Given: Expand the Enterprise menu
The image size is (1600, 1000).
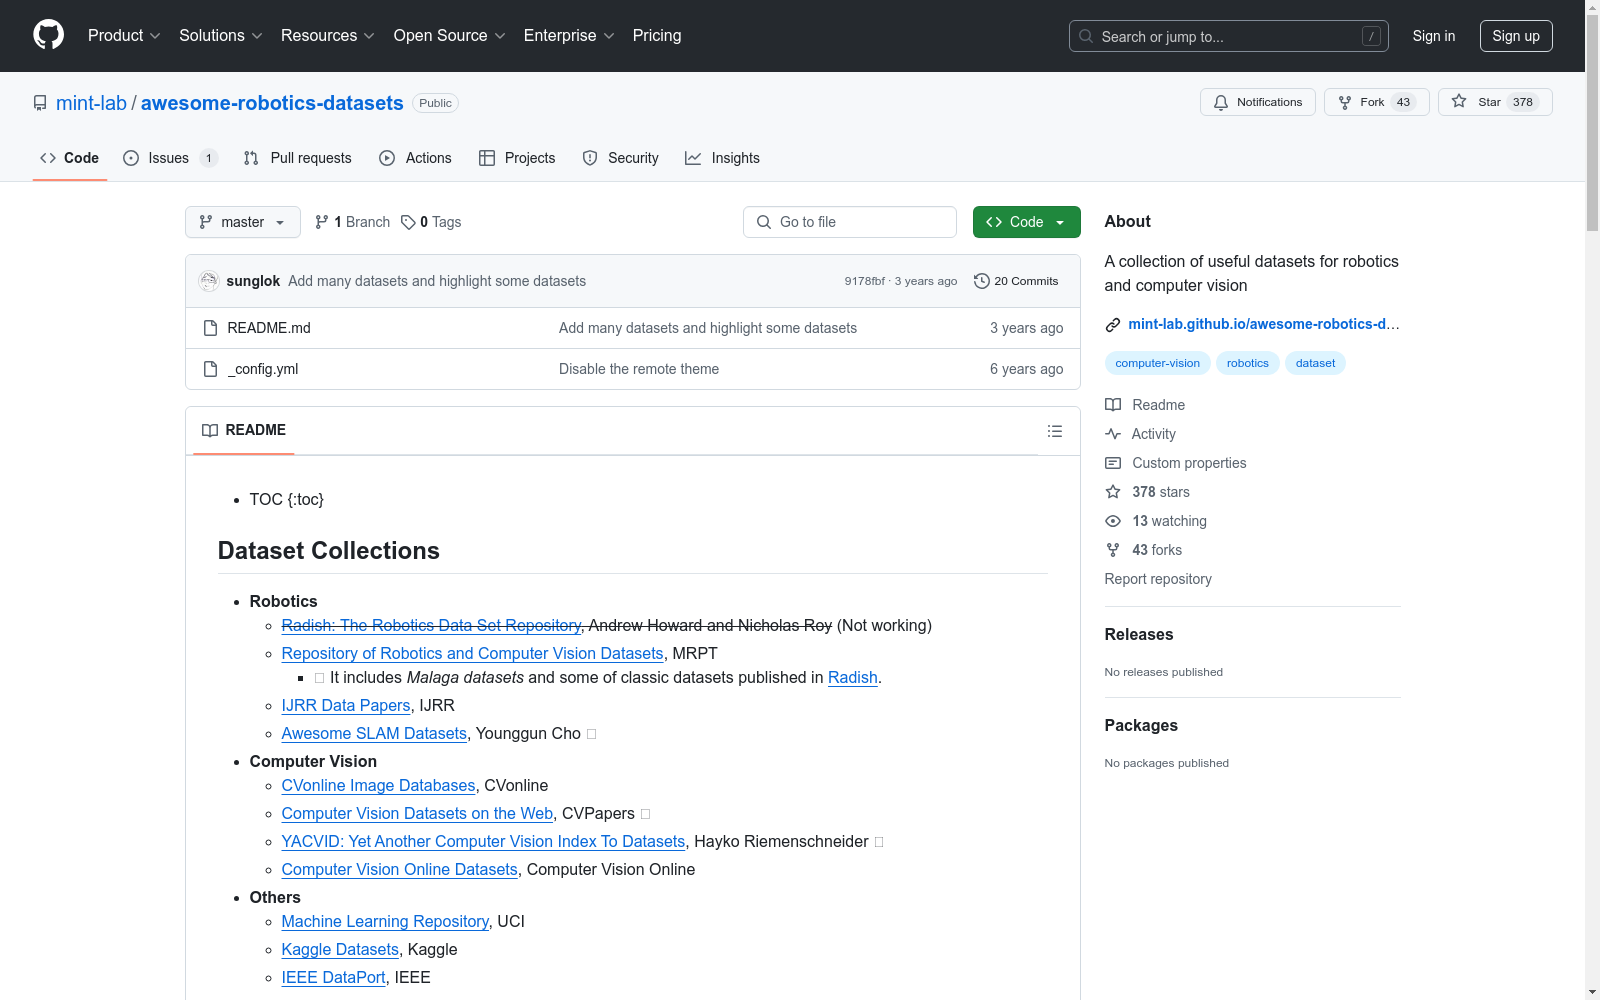Looking at the screenshot, I should [569, 35].
